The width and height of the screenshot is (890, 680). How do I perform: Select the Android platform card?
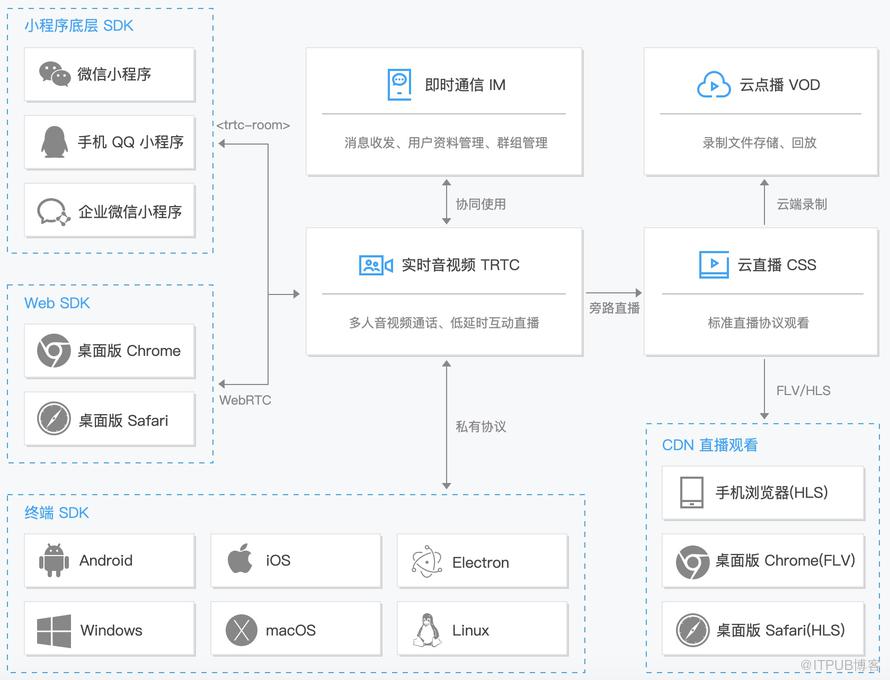(x=110, y=561)
